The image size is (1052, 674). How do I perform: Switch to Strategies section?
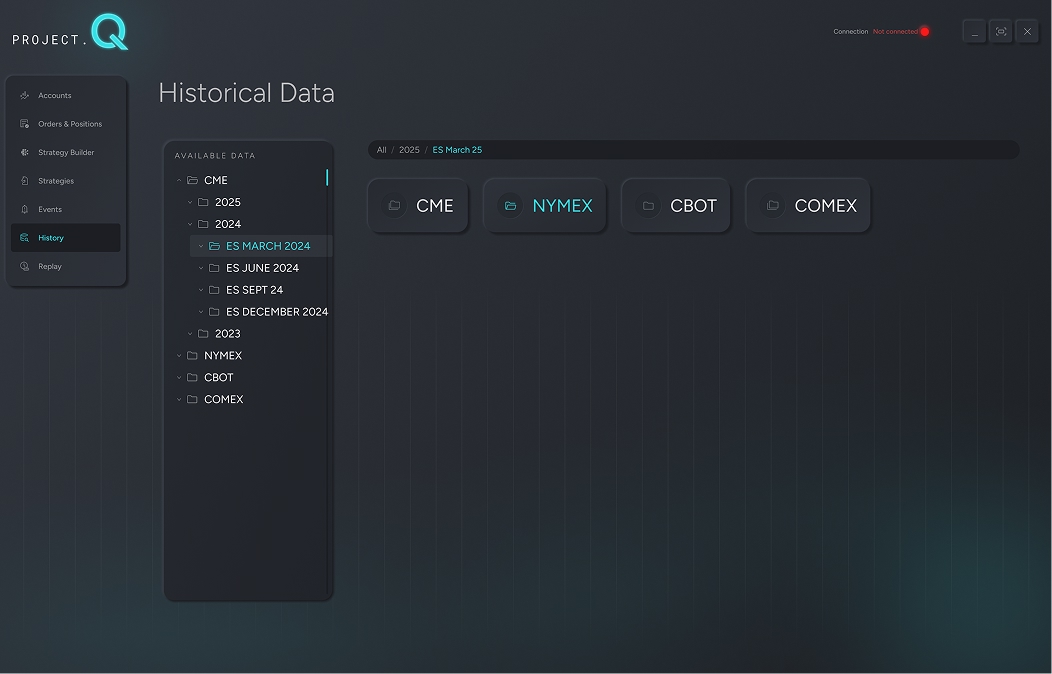pyautogui.click(x=66, y=181)
